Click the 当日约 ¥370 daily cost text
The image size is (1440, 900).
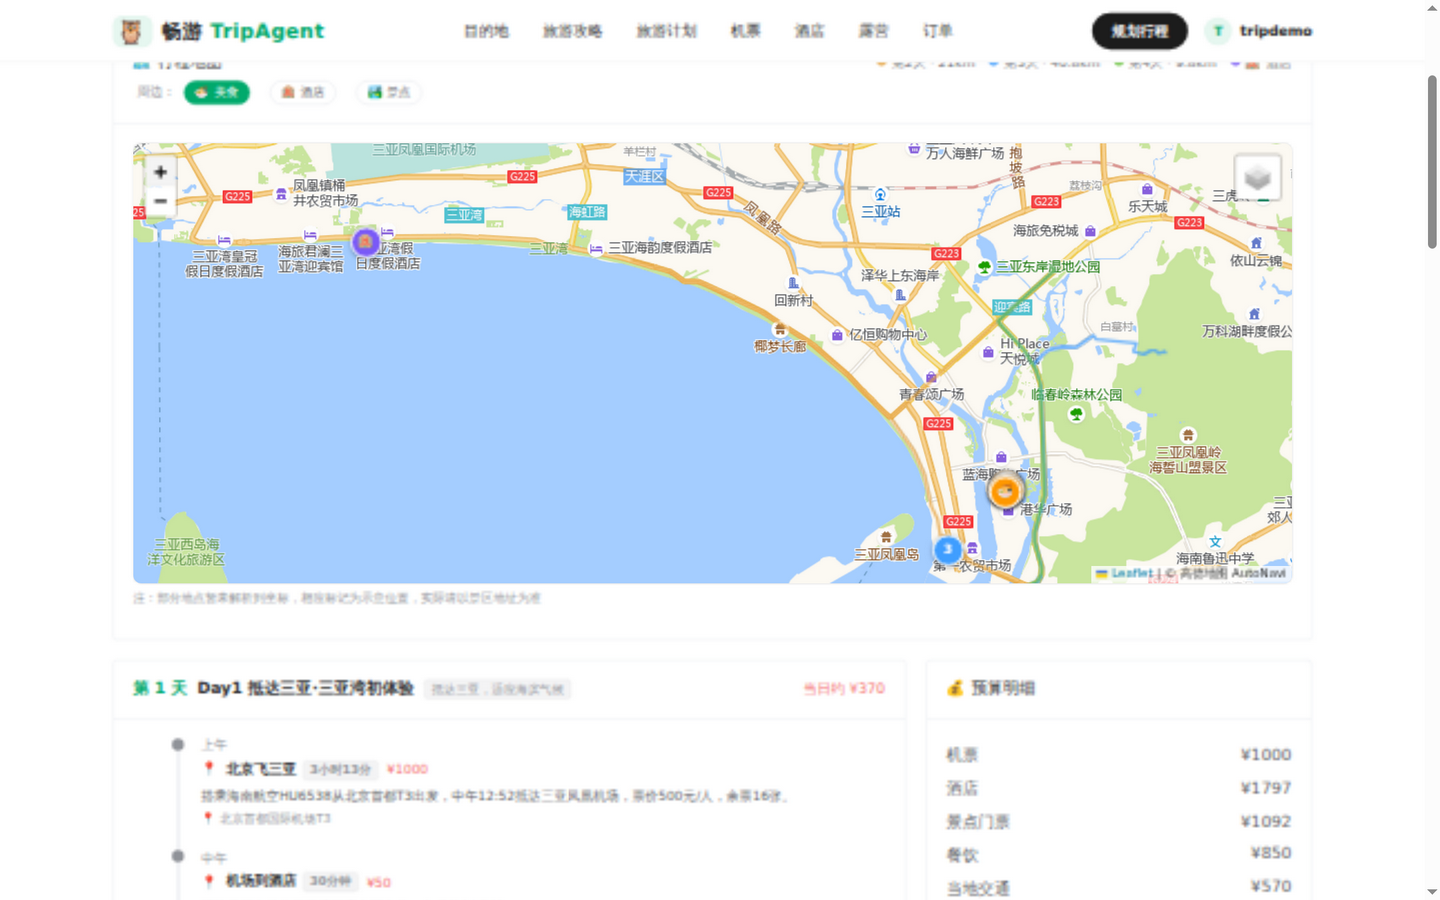coord(844,688)
